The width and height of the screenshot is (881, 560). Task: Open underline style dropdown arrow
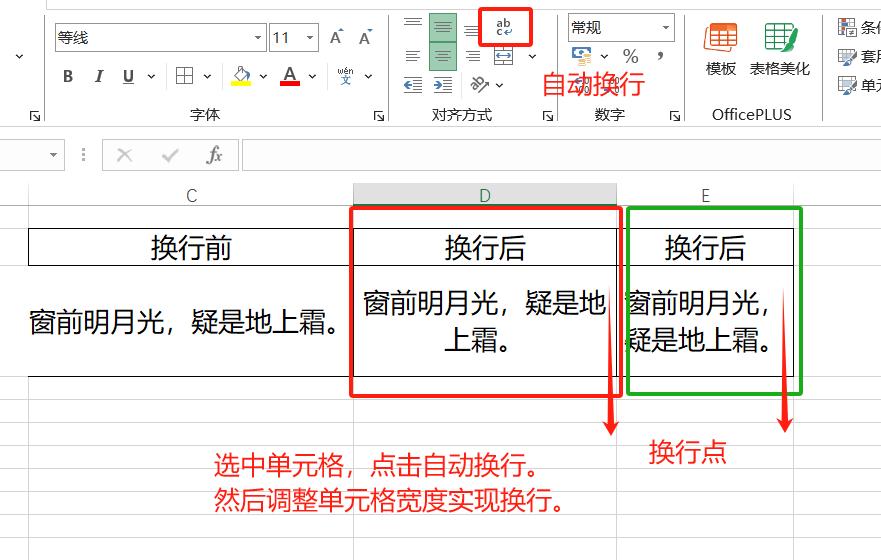tap(151, 76)
